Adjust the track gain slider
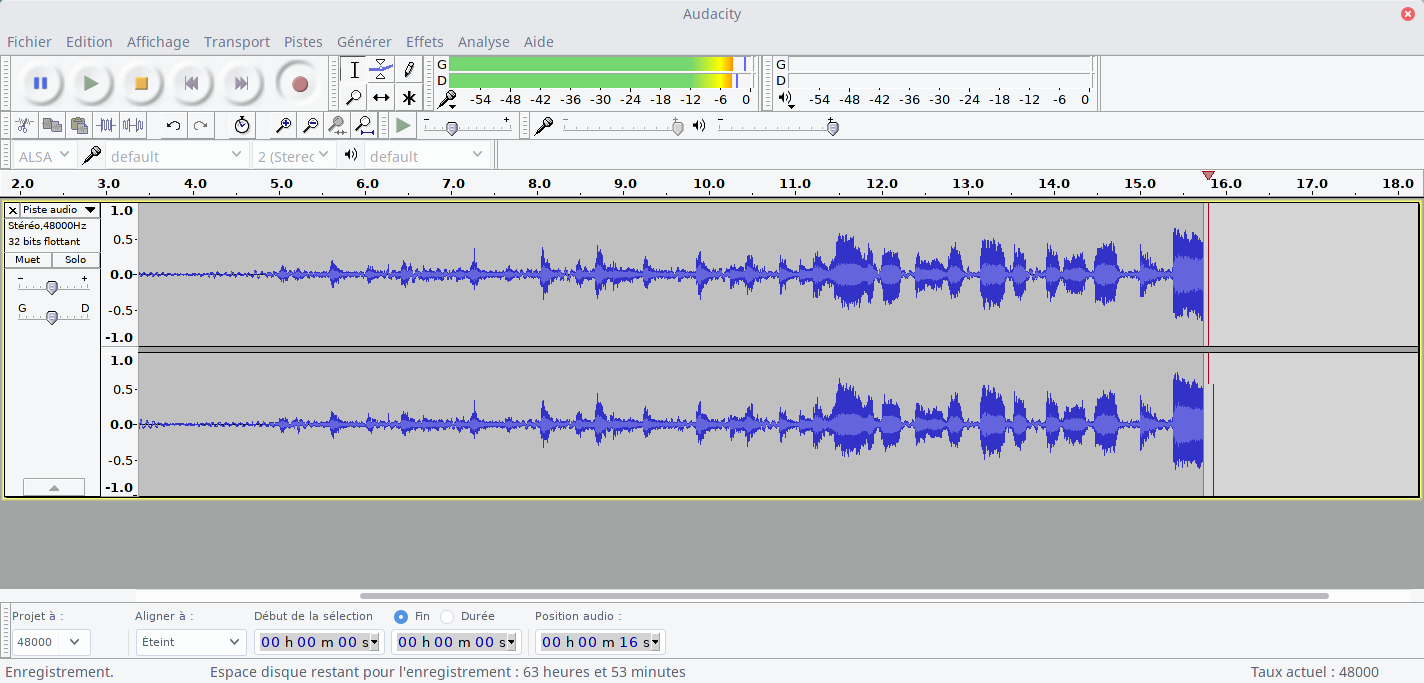1424x683 pixels. coord(52,287)
